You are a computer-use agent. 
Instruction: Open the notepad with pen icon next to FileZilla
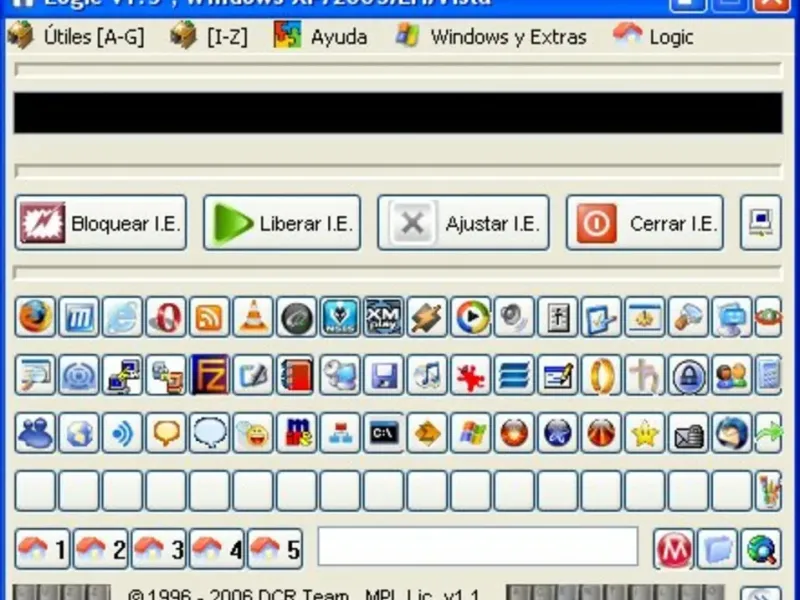[x=253, y=375]
